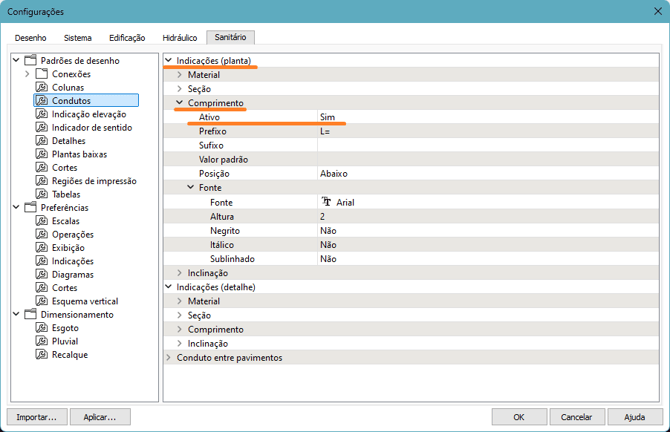This screenshot has width=670, height=432.
Task: Switch to the Hidráulico tab
Action: coord(179,38)
